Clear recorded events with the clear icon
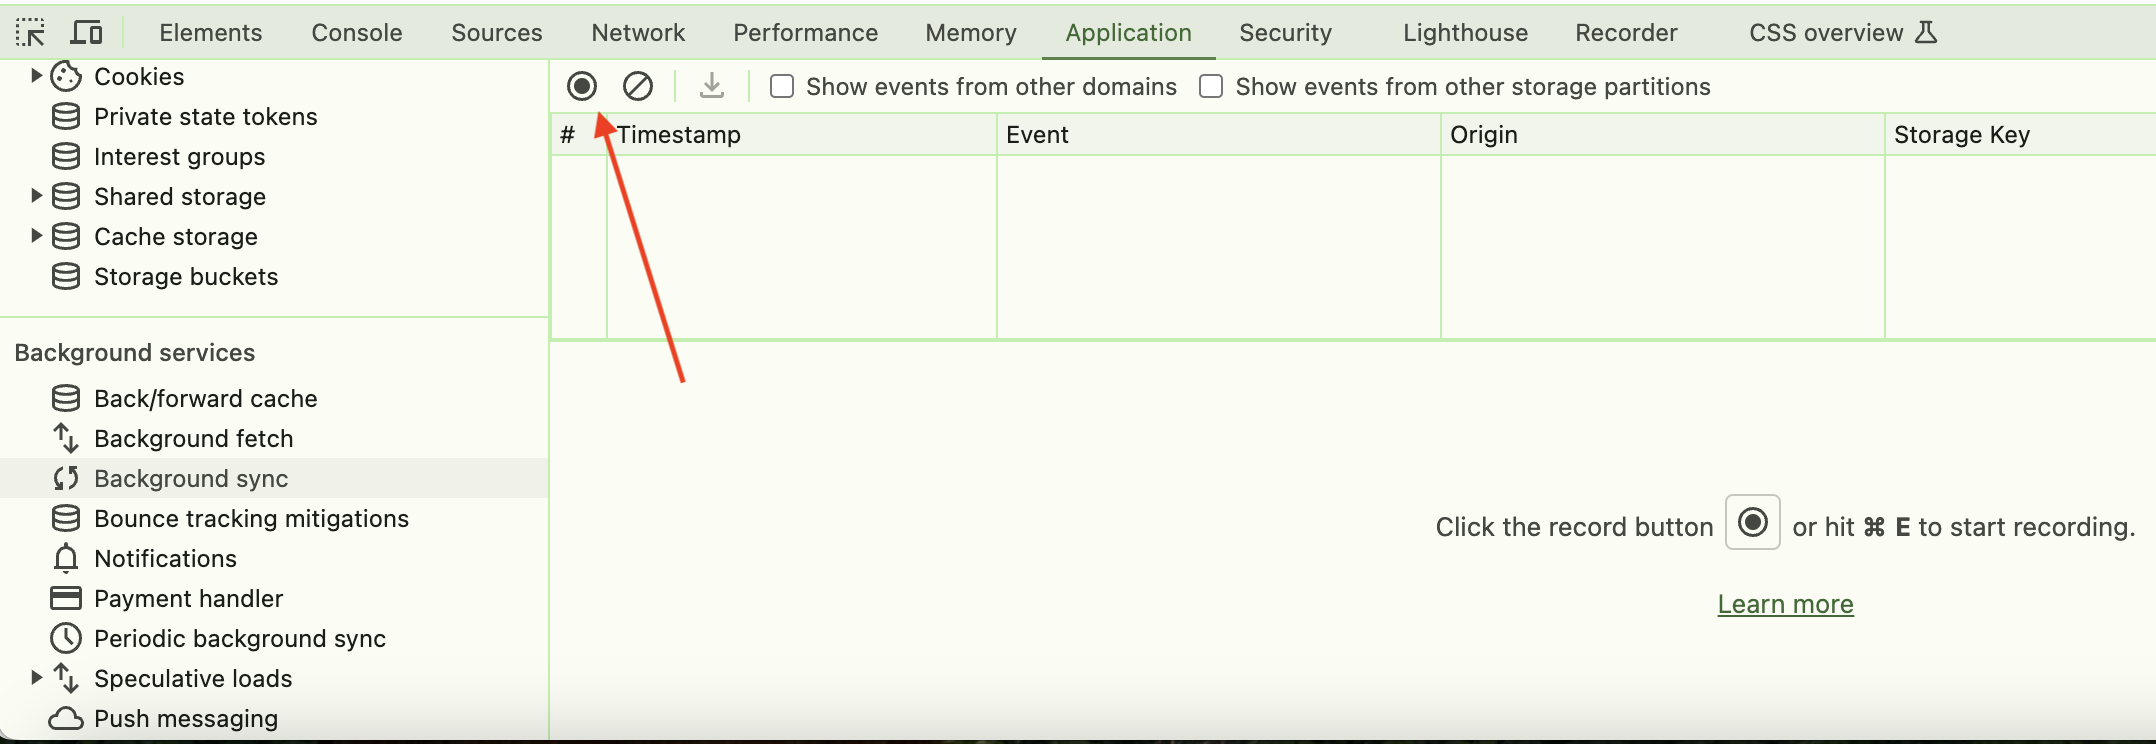Image resolution: width=2156 pixels, height=744 pixels. (638, 86)
